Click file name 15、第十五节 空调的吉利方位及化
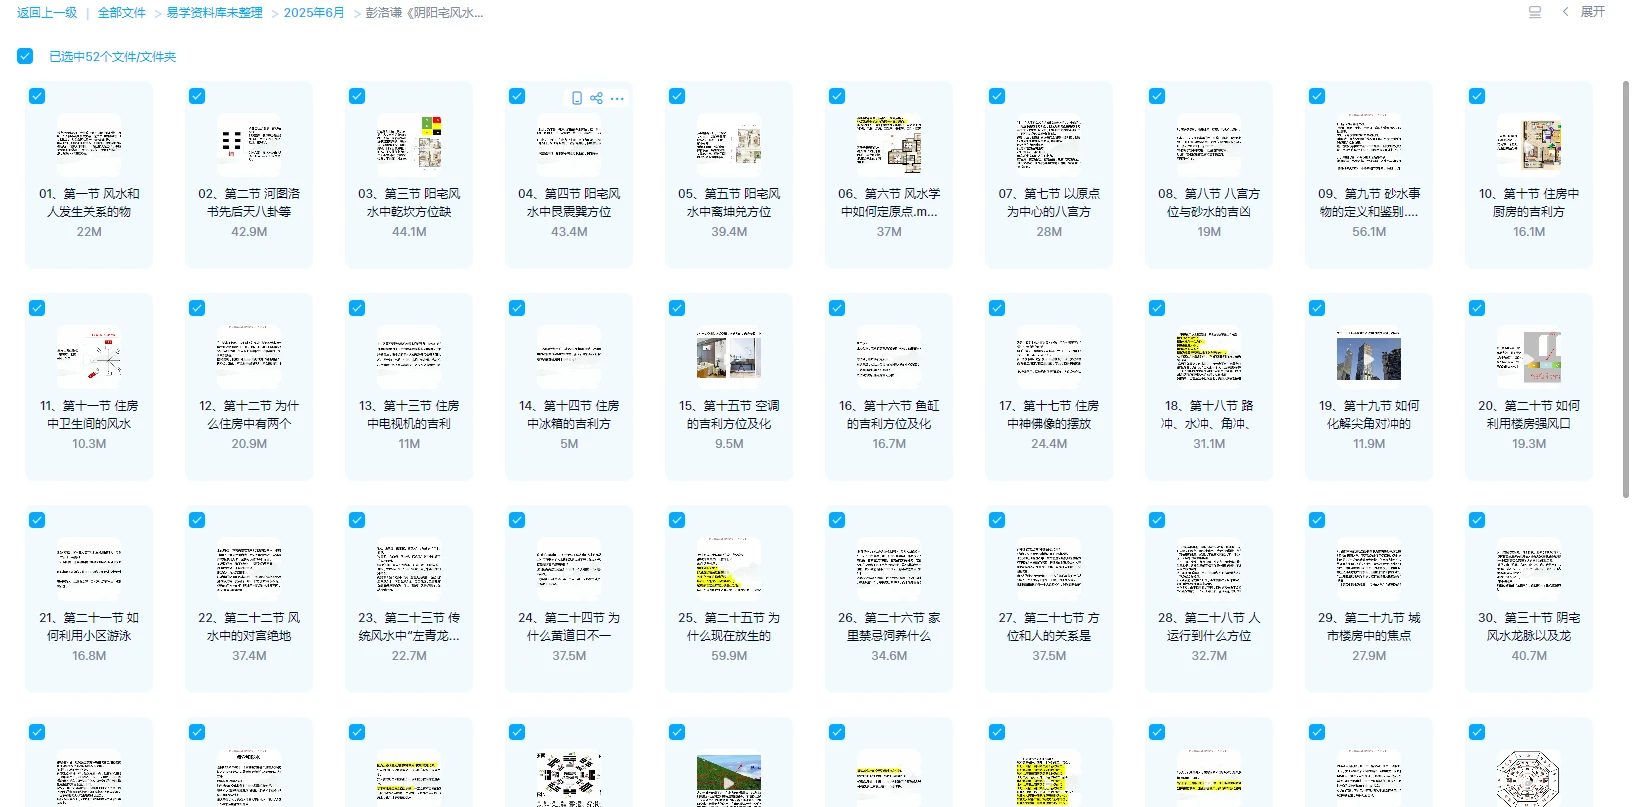The width and height of the screenshot is (1633, 807). pyautogui.click(x=729, y=415)
